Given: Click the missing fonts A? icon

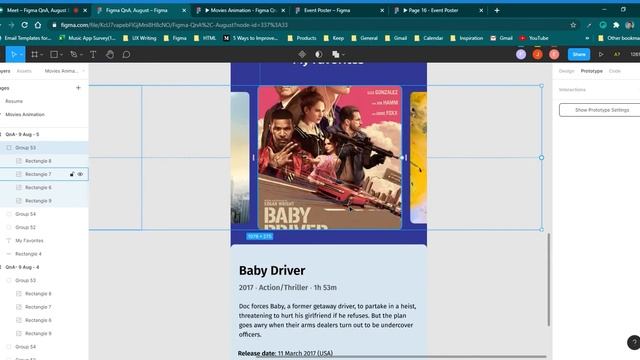Looking at the screenshot, I should 617,54.
